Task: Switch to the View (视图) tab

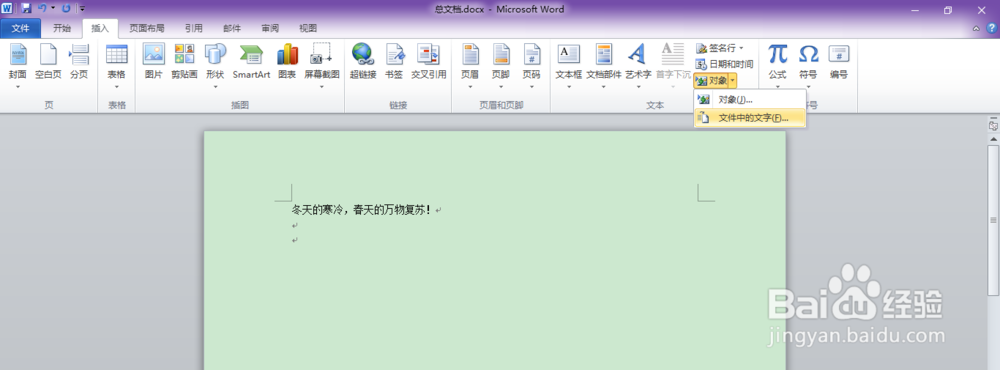Action: click(308, 28)
